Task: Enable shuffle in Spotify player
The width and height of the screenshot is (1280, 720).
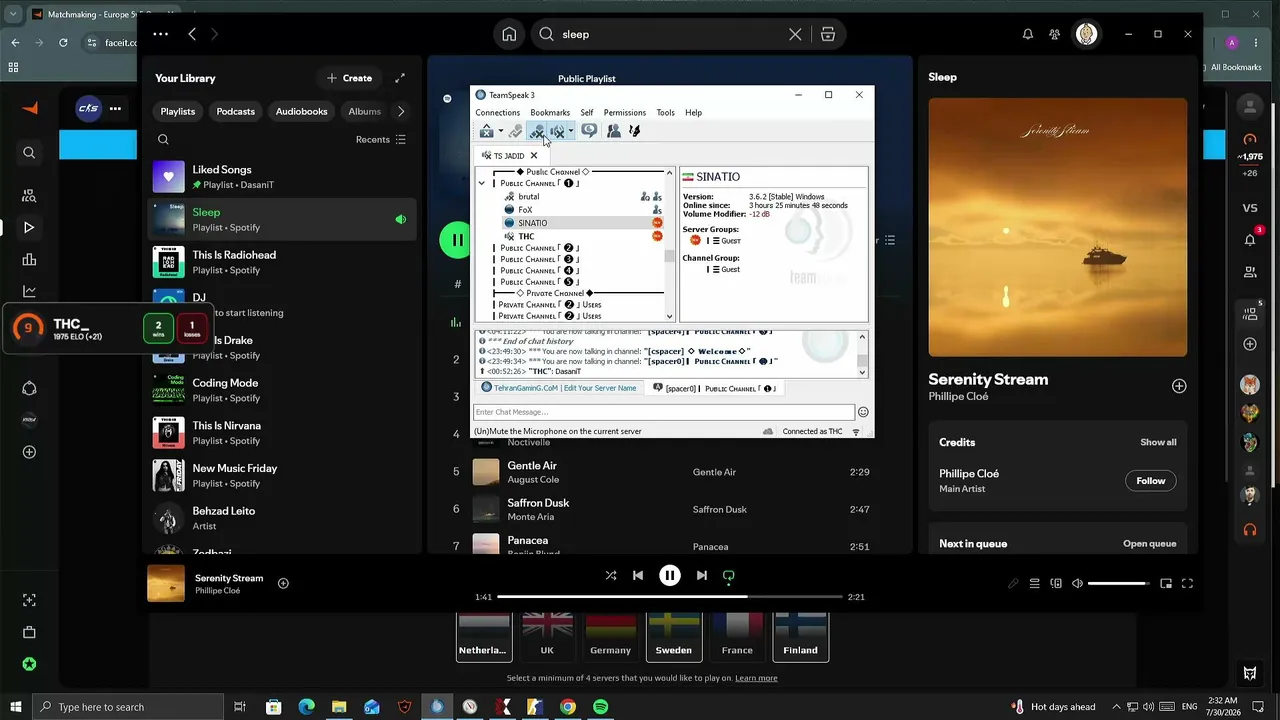Action: [611, 576]
